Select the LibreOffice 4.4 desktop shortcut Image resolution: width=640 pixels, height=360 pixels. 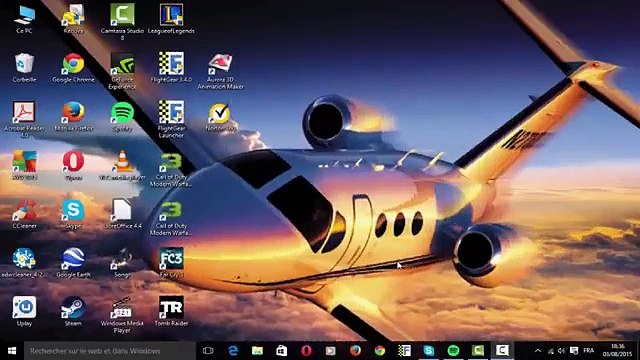tap(122, 214)
